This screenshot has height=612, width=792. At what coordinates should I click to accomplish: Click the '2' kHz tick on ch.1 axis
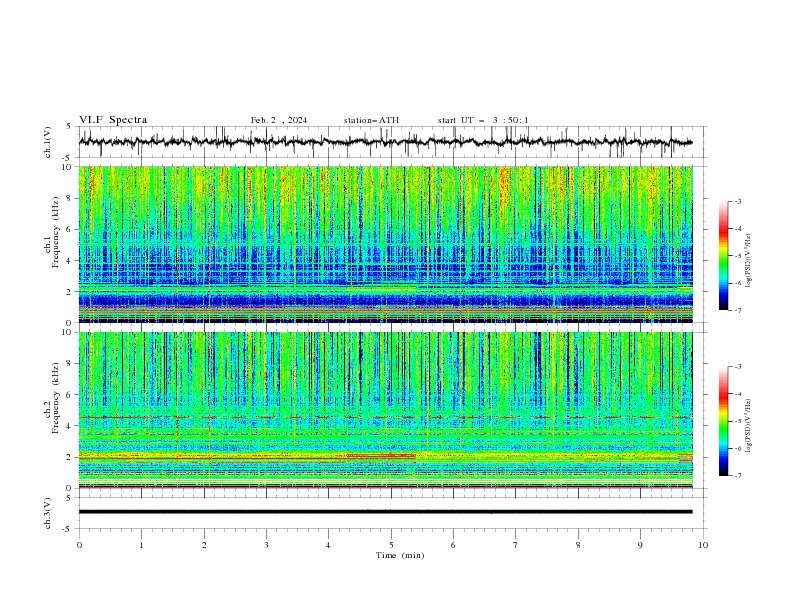[69, 292]
